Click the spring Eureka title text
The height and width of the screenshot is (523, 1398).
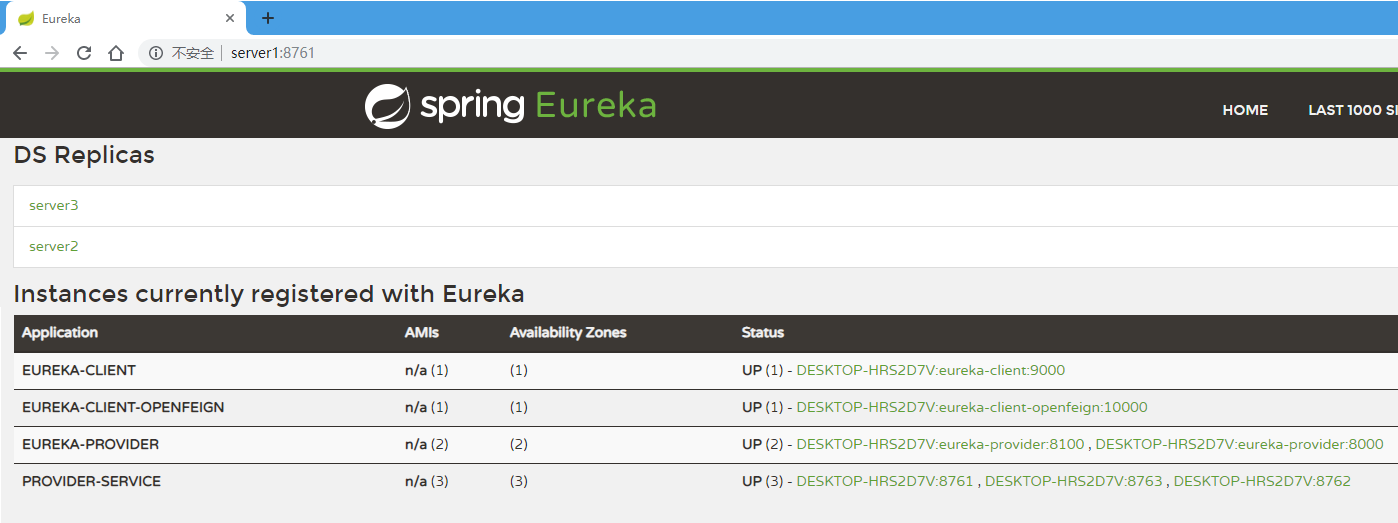(538, 106)
